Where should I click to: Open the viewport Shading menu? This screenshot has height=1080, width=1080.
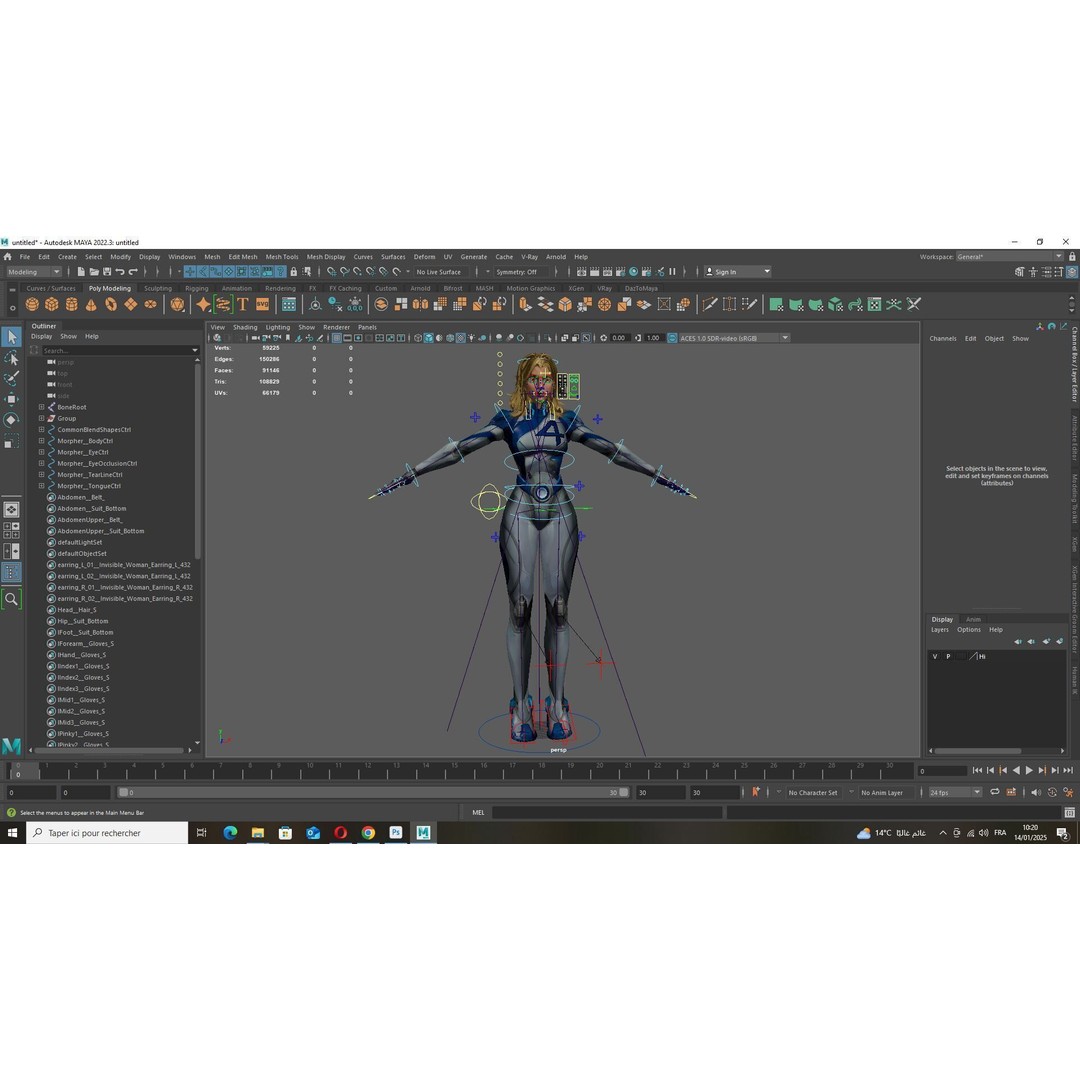tap(245, 327)
